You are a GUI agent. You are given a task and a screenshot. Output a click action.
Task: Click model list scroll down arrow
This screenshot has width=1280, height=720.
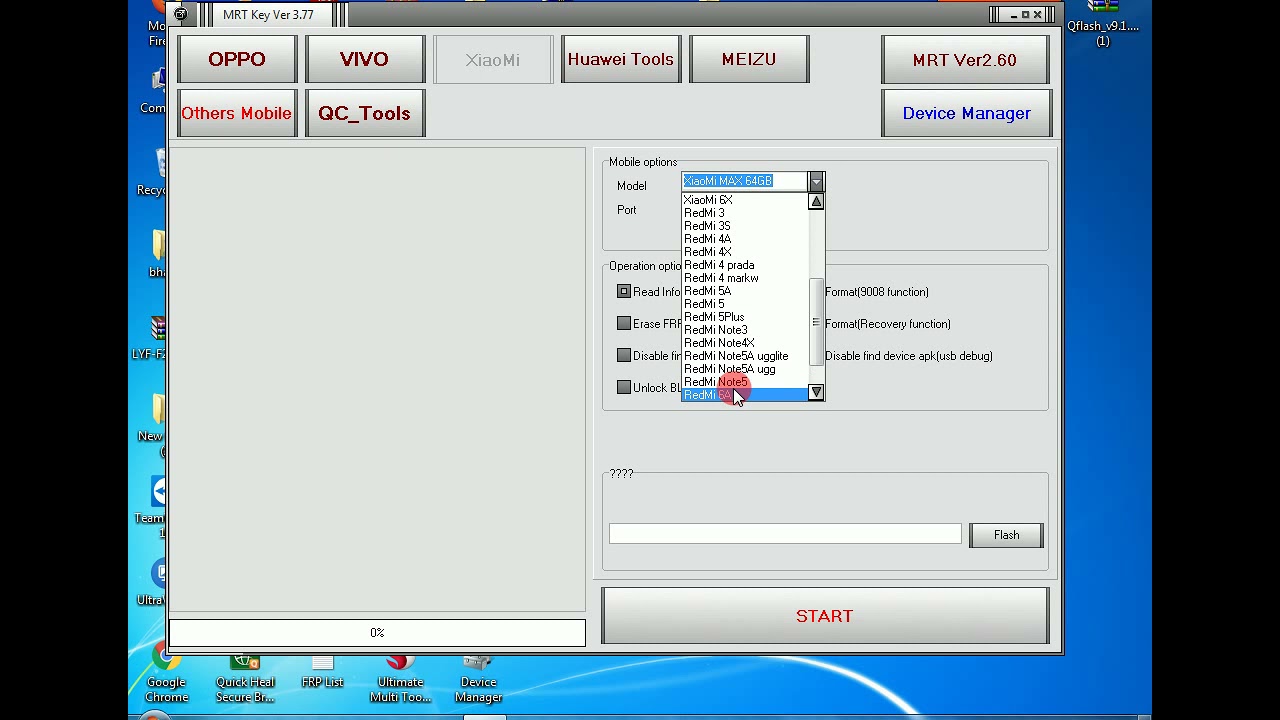[816, 392]
